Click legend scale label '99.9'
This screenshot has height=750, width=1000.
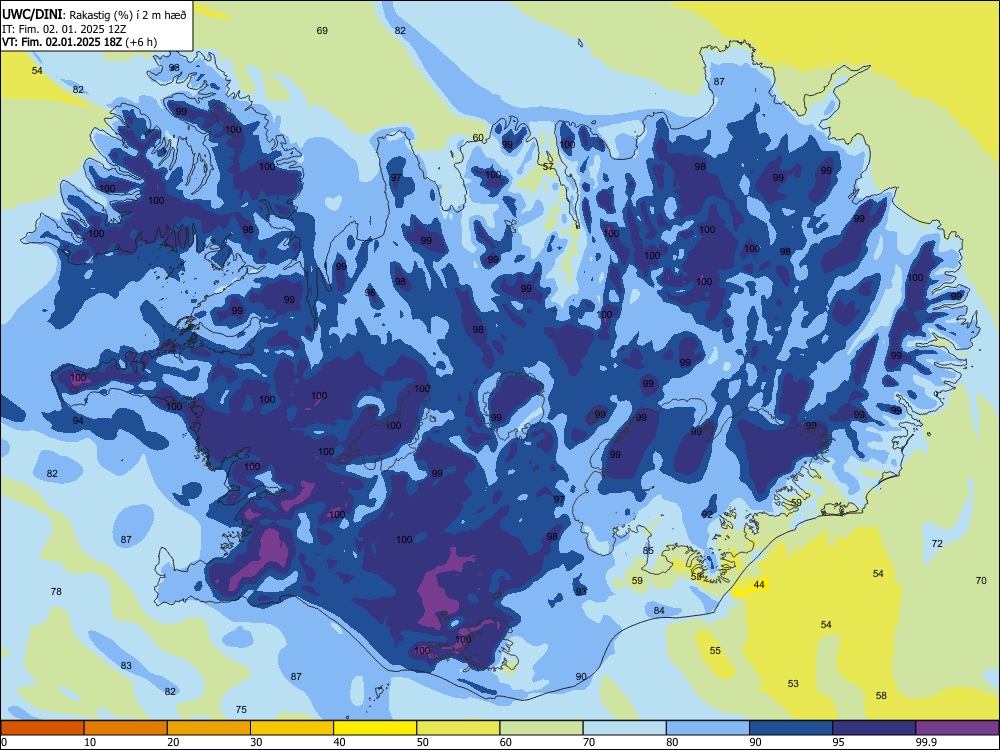[926, 742]
